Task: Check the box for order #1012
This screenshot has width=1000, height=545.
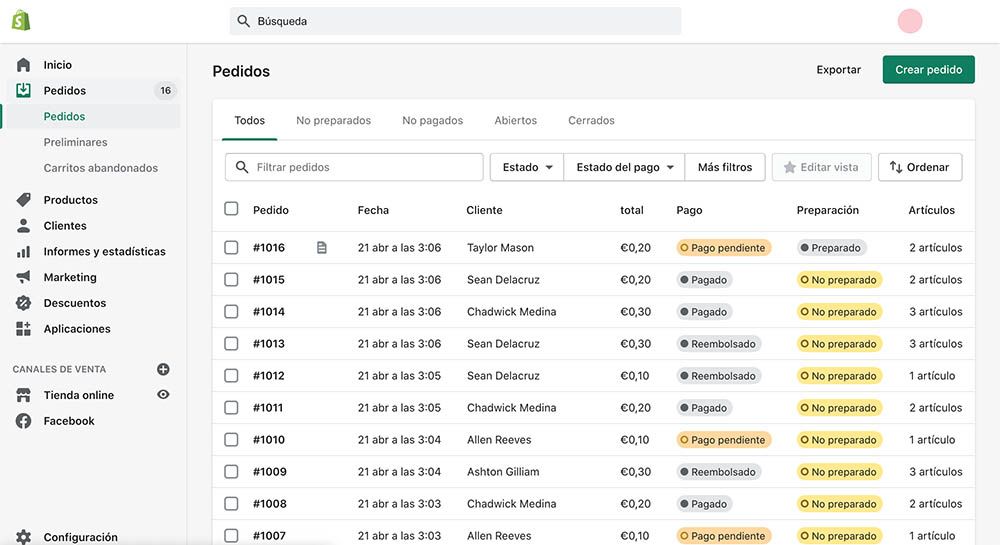Action: coord(232,375)
